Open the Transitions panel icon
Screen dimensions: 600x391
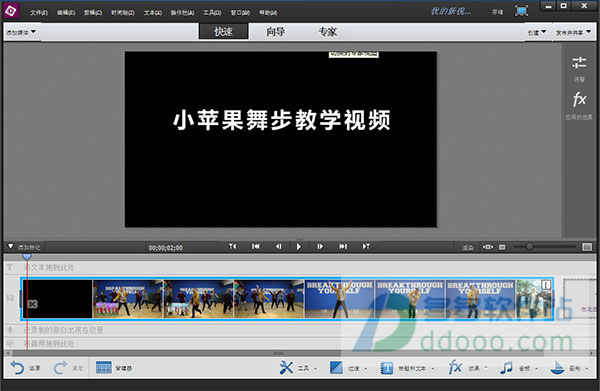(x=336, y=368)
